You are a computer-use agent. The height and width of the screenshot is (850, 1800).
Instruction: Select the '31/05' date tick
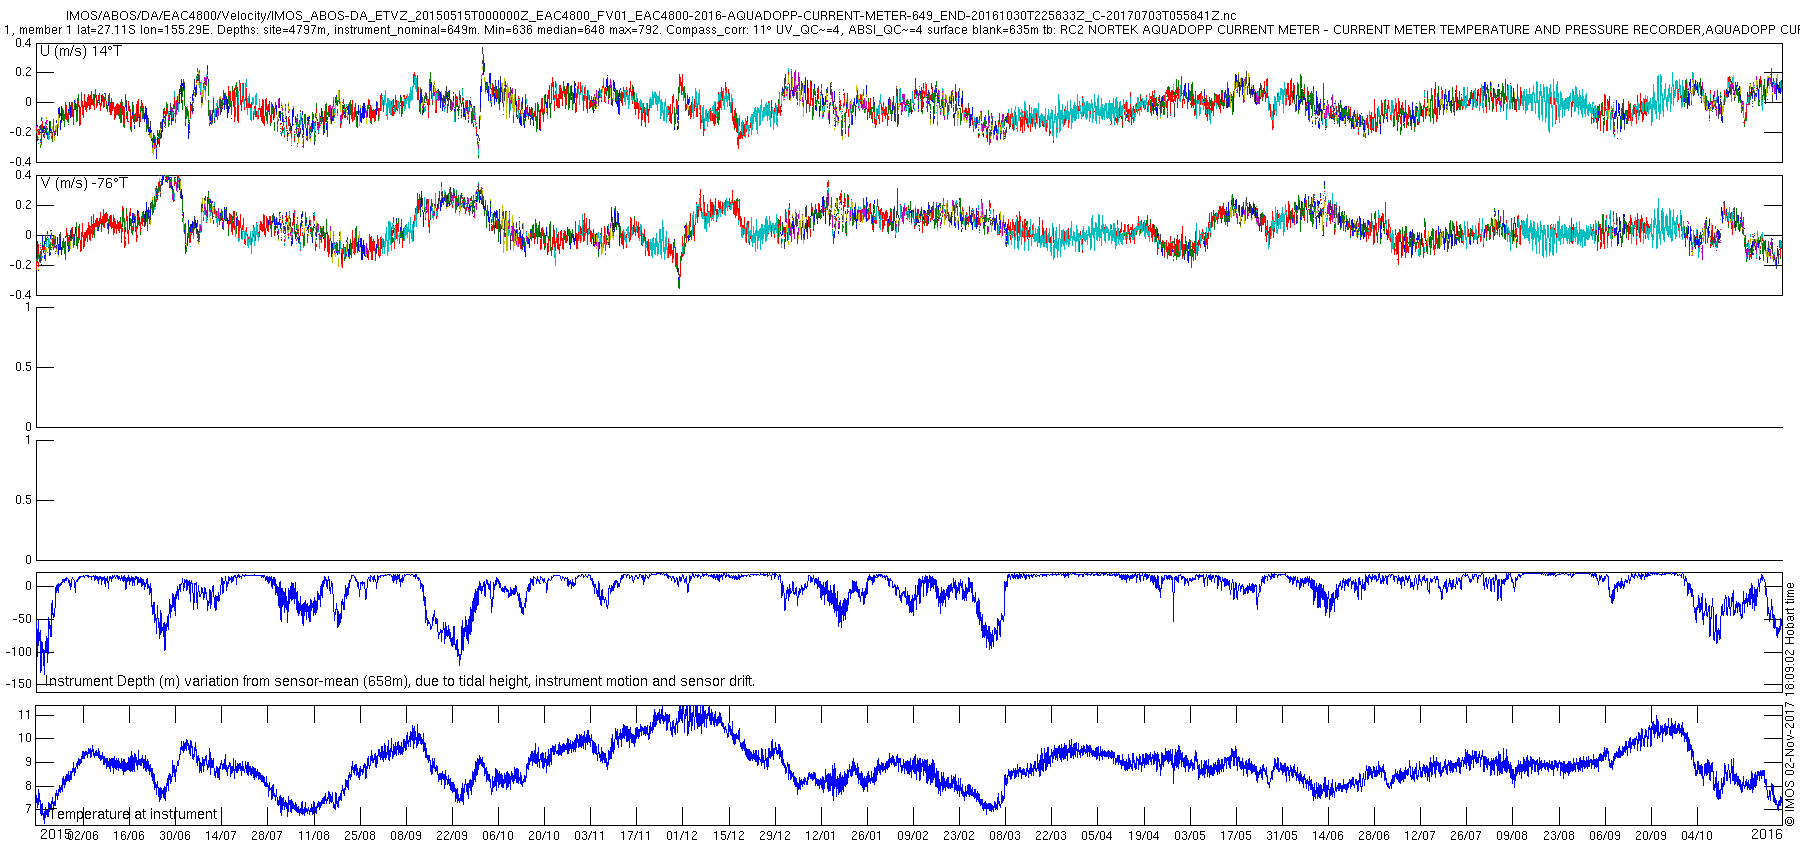point(1282,836)
